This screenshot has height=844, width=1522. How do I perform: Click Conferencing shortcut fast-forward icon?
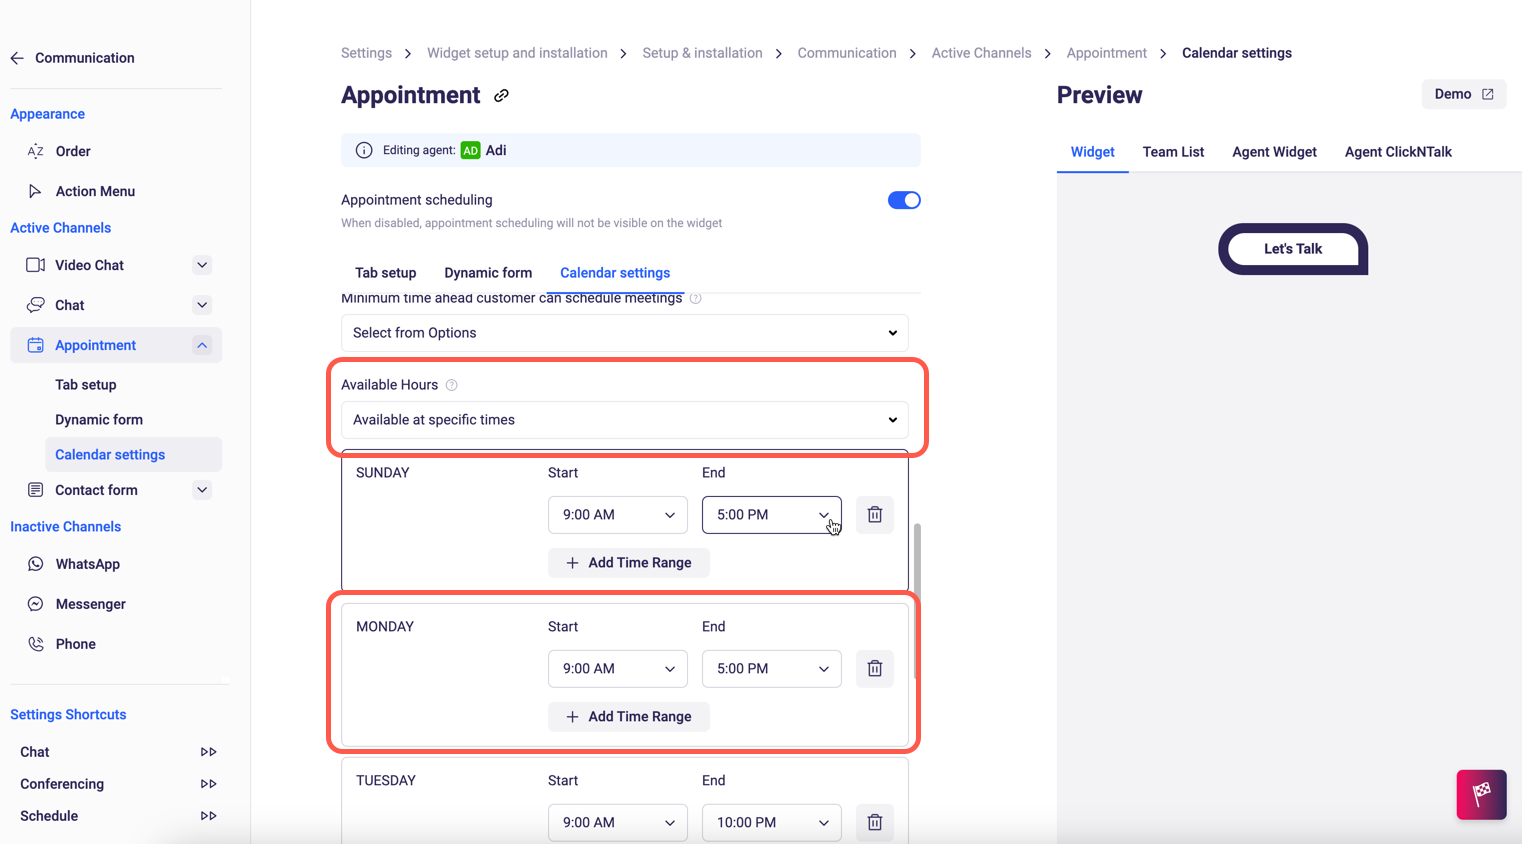pyautogui.click(x=208, y=784)
